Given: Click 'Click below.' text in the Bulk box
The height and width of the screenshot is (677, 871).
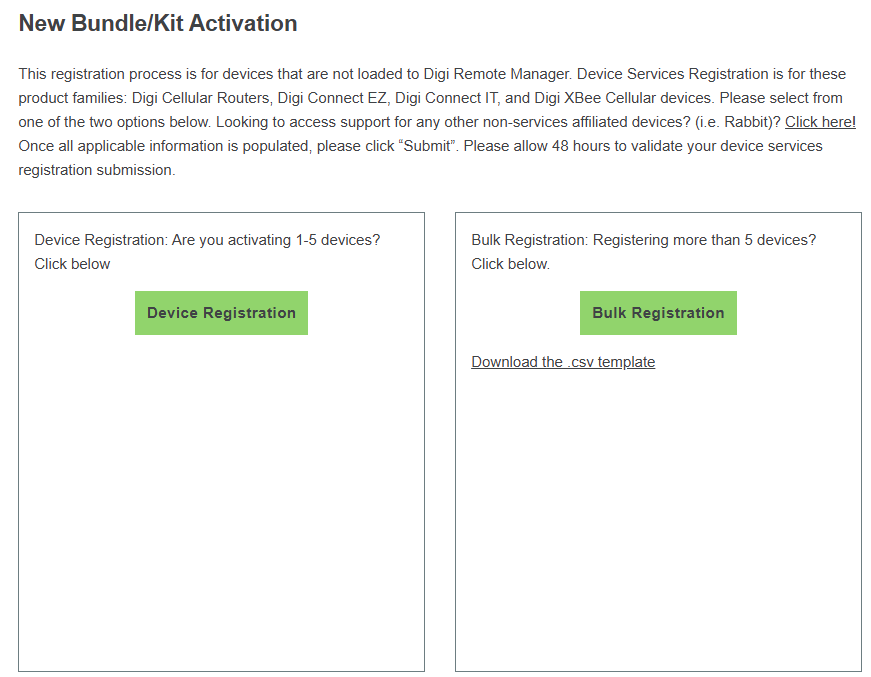Looking at the screenshot, I should pyautogui.click(x=510, y=264).
